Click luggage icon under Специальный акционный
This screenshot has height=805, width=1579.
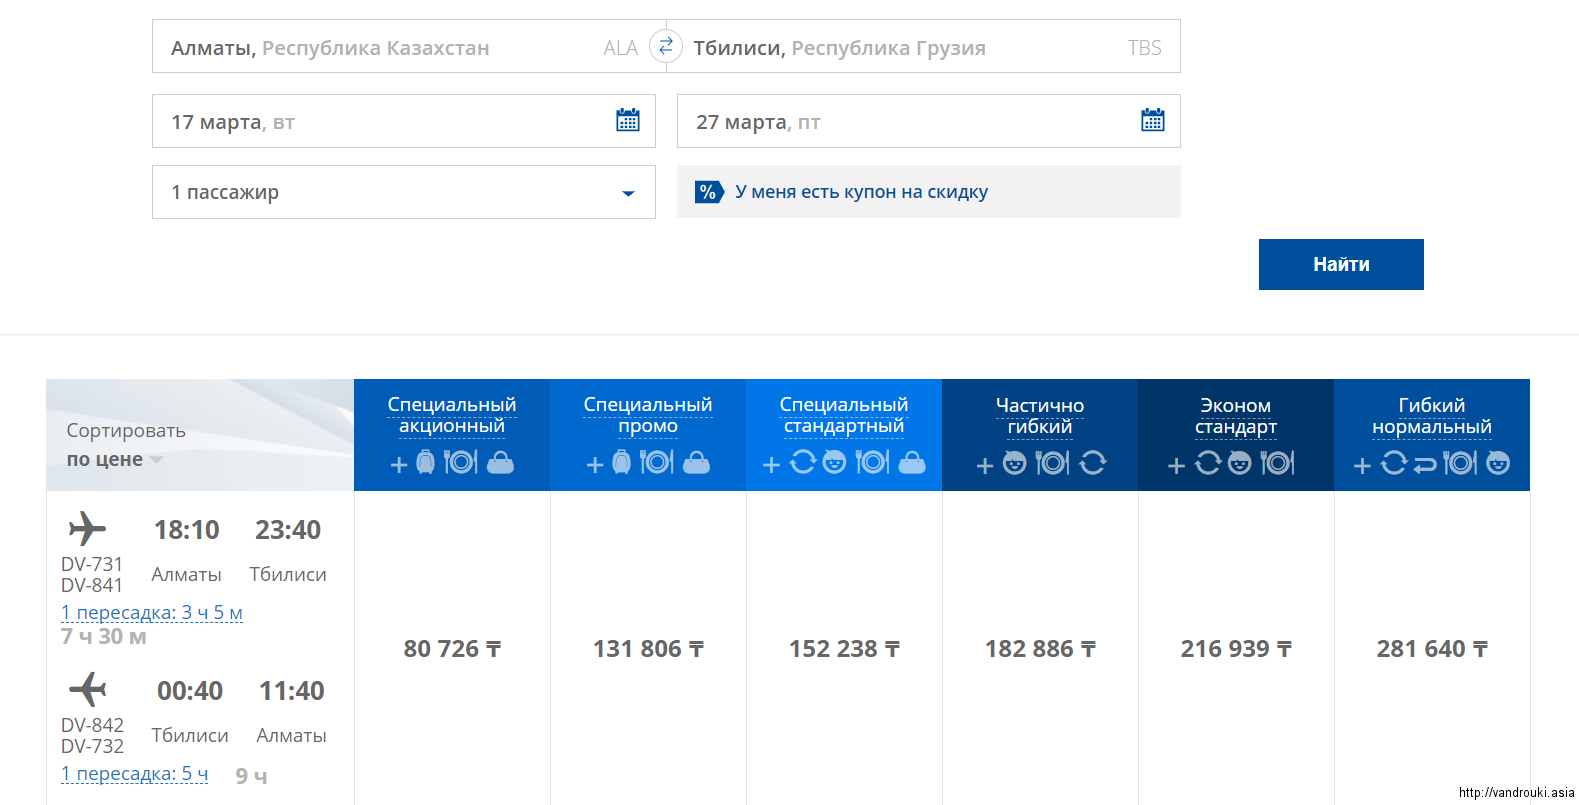pos(425,462)
